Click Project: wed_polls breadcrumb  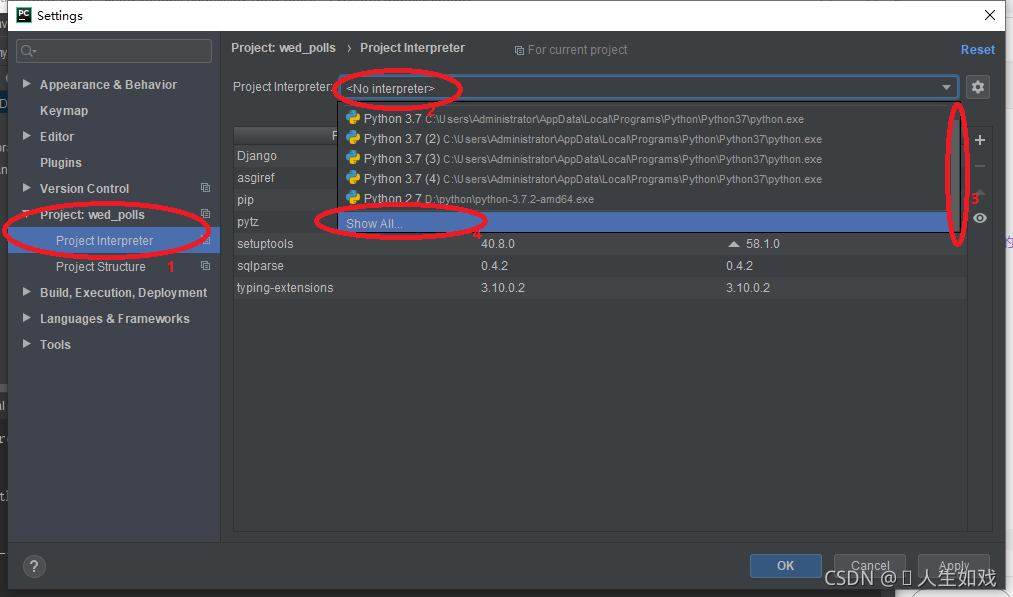(284, 48)
